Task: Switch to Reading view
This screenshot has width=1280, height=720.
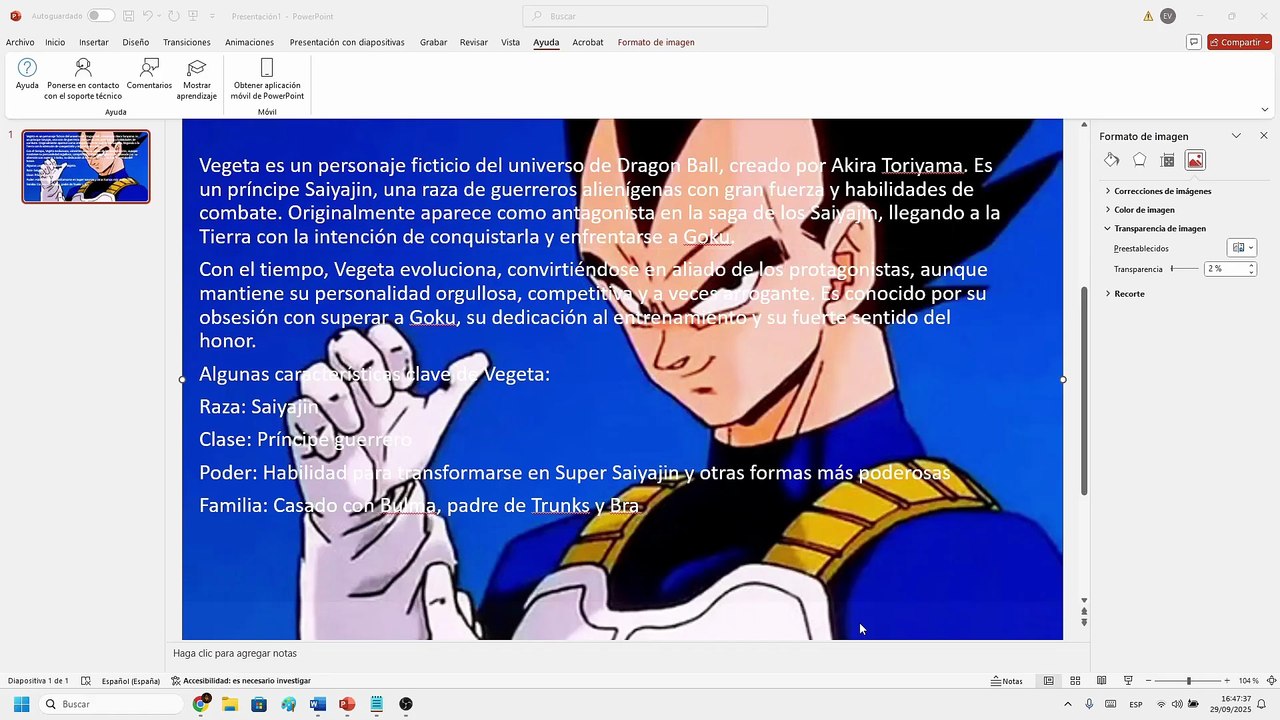Action: 1101,681
